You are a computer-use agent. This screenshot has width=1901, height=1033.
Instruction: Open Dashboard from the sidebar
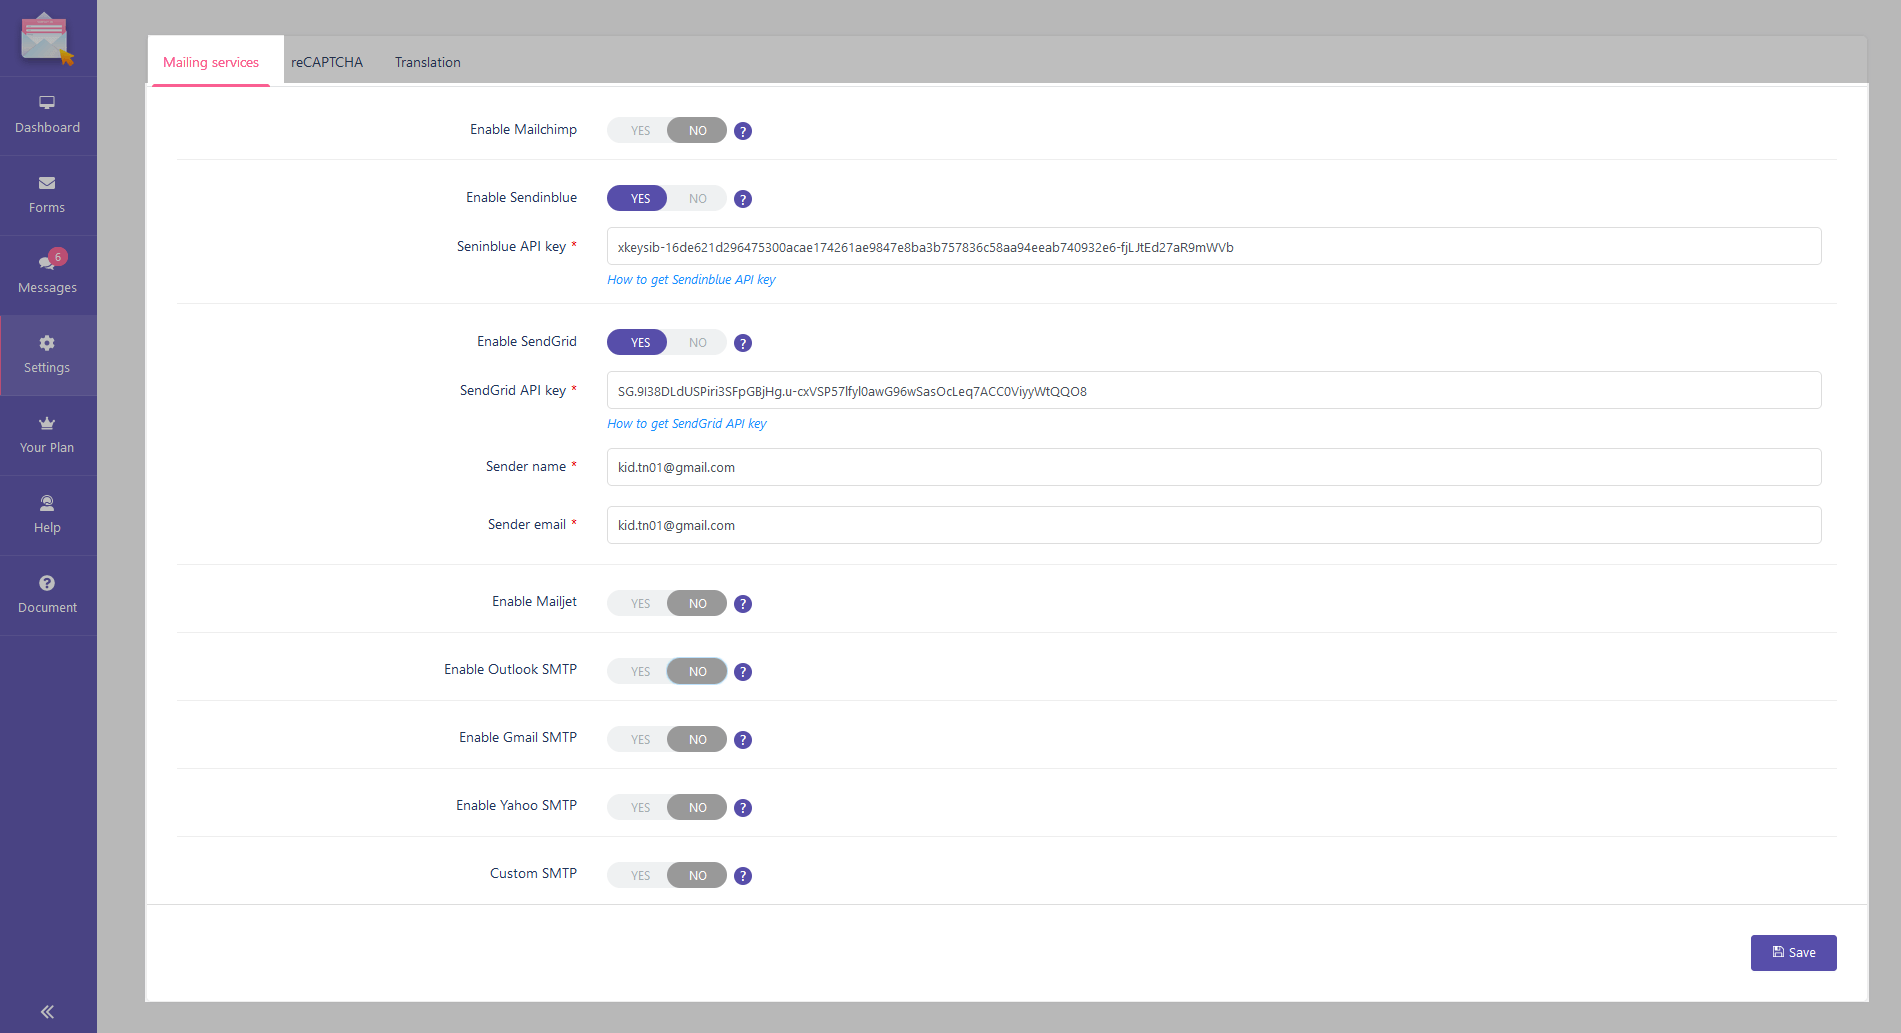click(47, 115)
